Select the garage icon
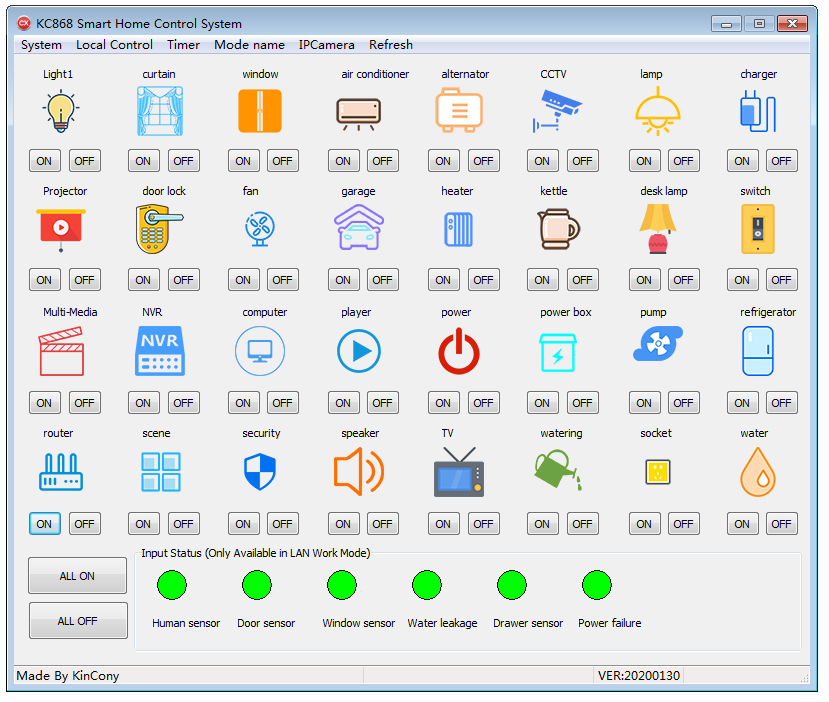 (x=358, y=229)
